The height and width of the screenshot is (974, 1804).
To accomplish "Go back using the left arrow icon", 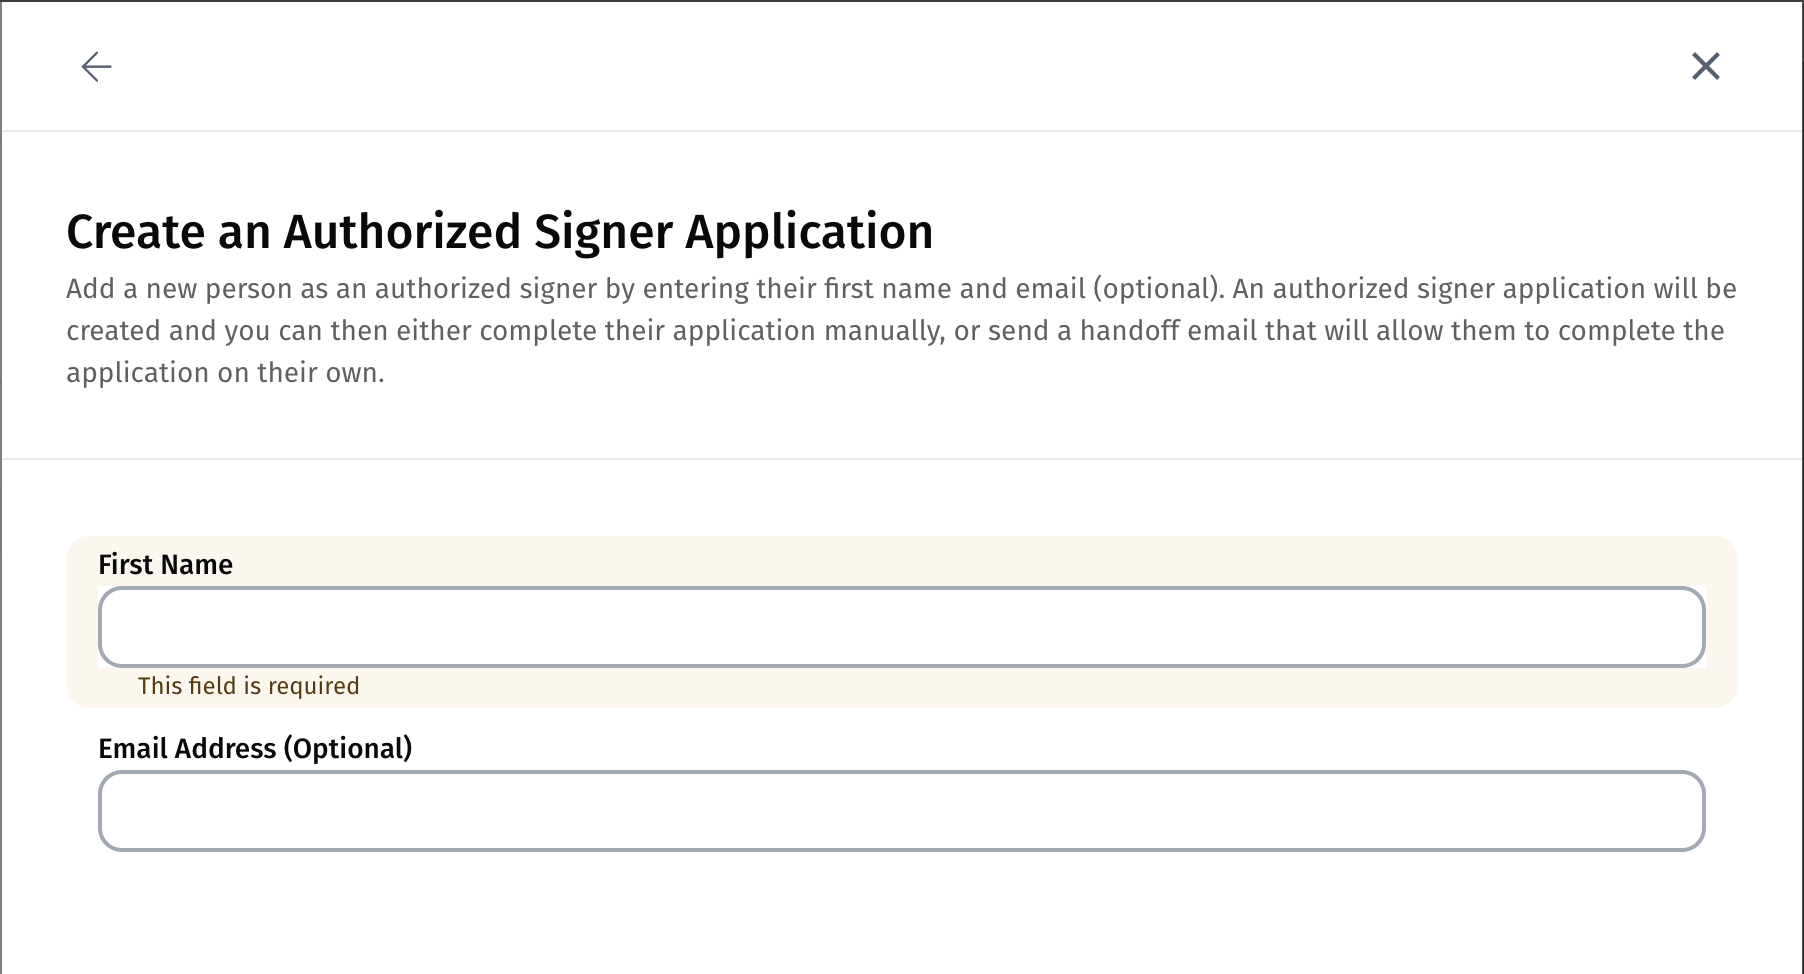I will [x=96, y=67].
